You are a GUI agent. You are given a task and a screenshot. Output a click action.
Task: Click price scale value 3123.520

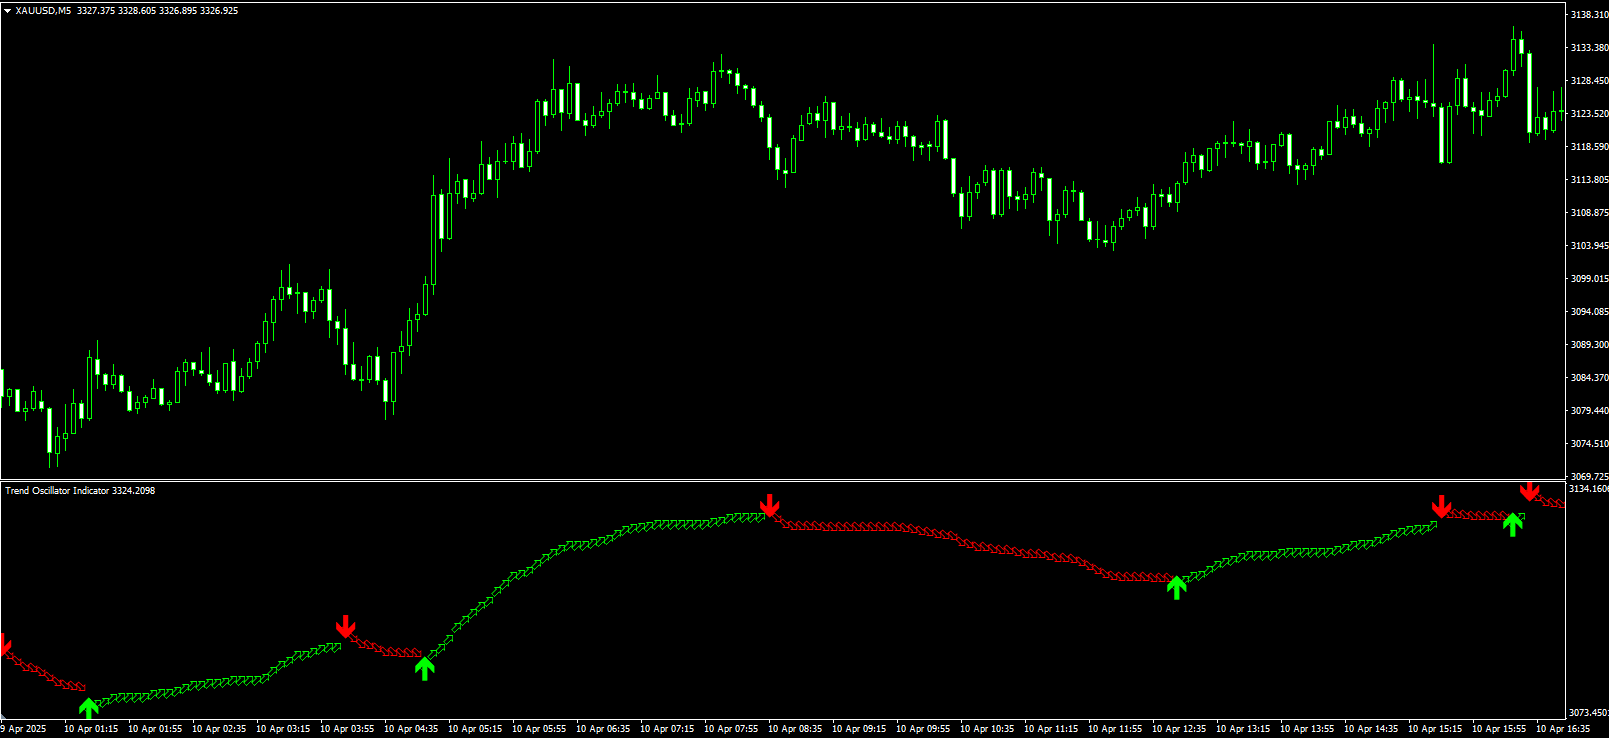(x=1589, y=114)
